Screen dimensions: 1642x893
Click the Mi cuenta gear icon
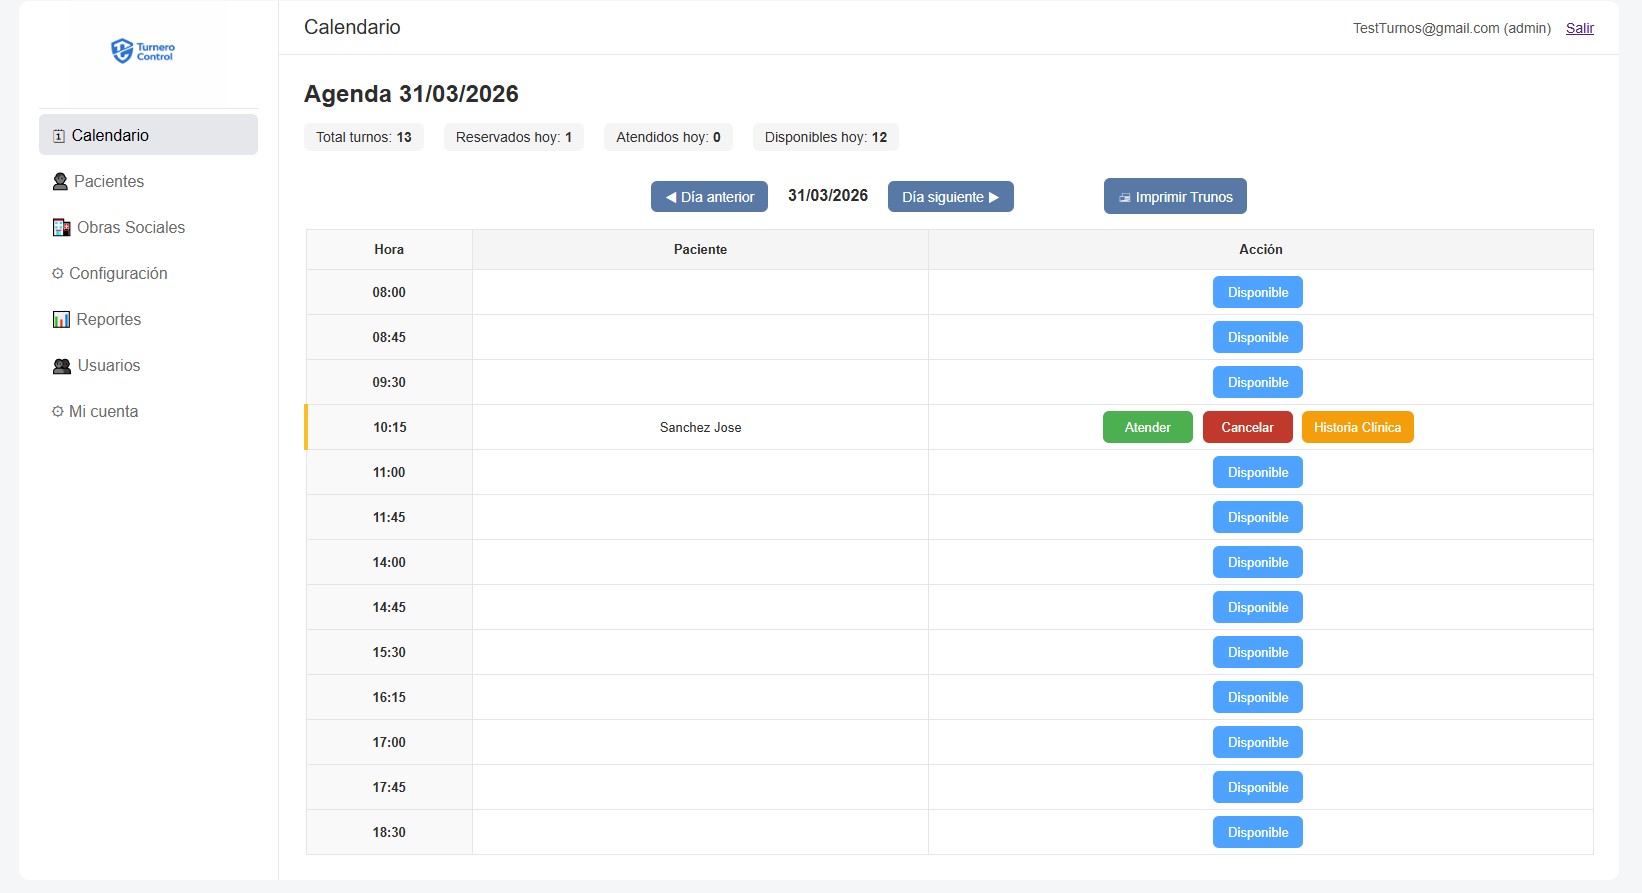click(x=58, y=412)
